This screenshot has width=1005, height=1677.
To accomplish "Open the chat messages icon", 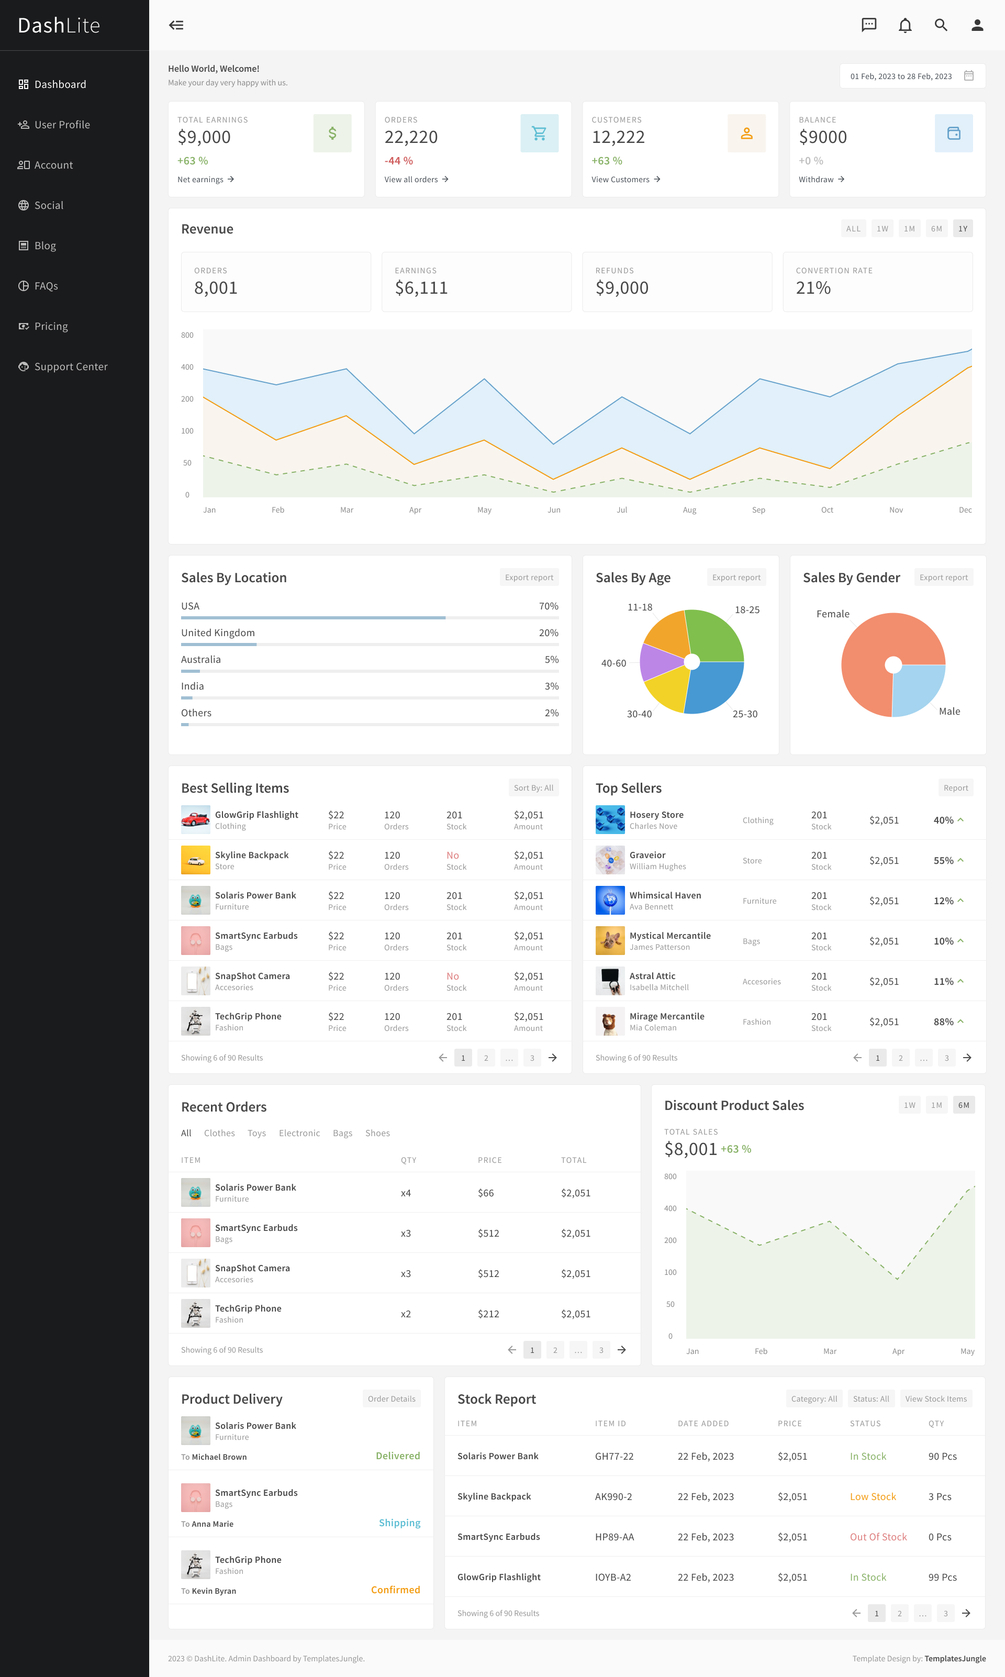I will coord(869,25).
